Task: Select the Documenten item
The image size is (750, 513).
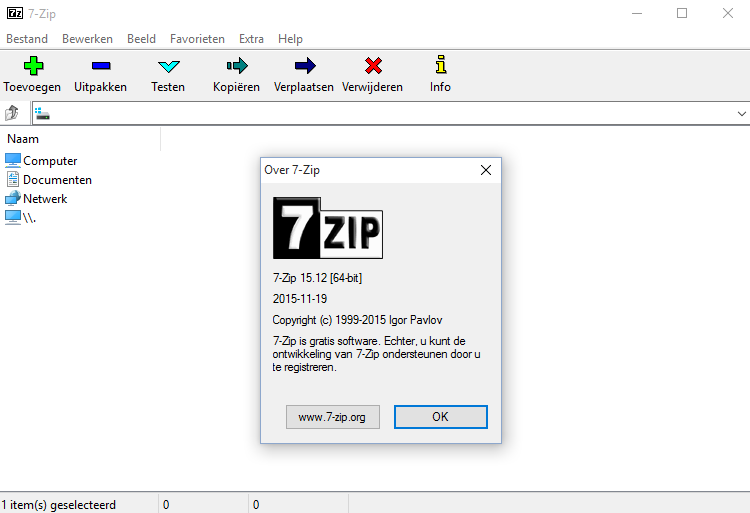Action: [x=57, y=180]
